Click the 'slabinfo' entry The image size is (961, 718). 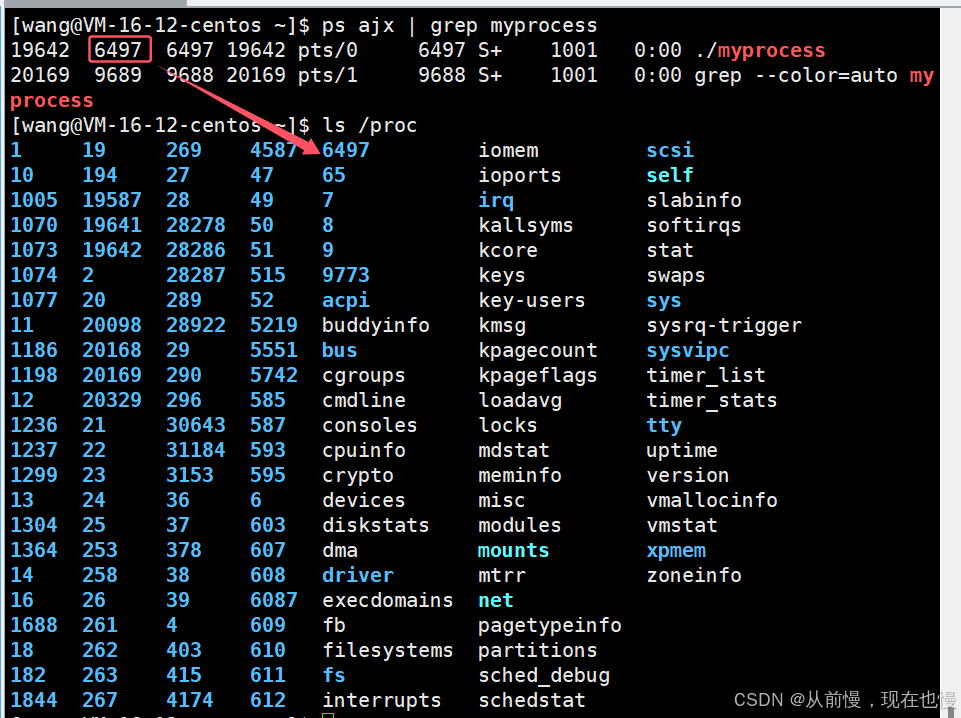click(694, 200)
